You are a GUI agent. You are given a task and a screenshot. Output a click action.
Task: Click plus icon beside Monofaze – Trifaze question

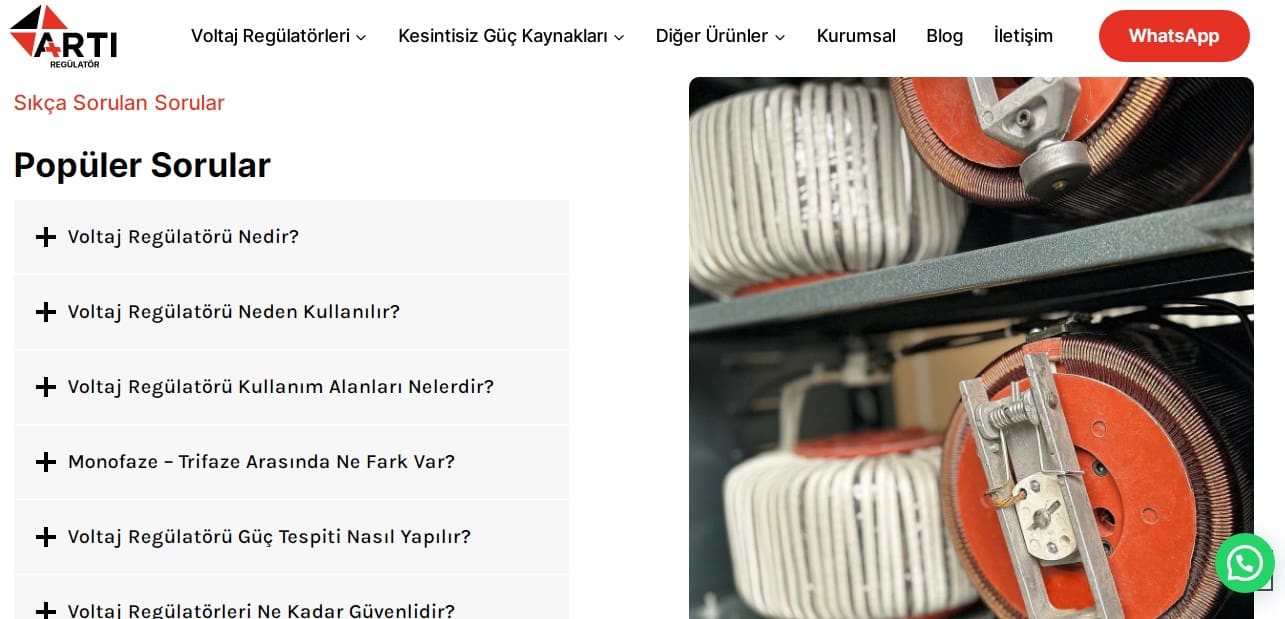[x=46, y=462]
